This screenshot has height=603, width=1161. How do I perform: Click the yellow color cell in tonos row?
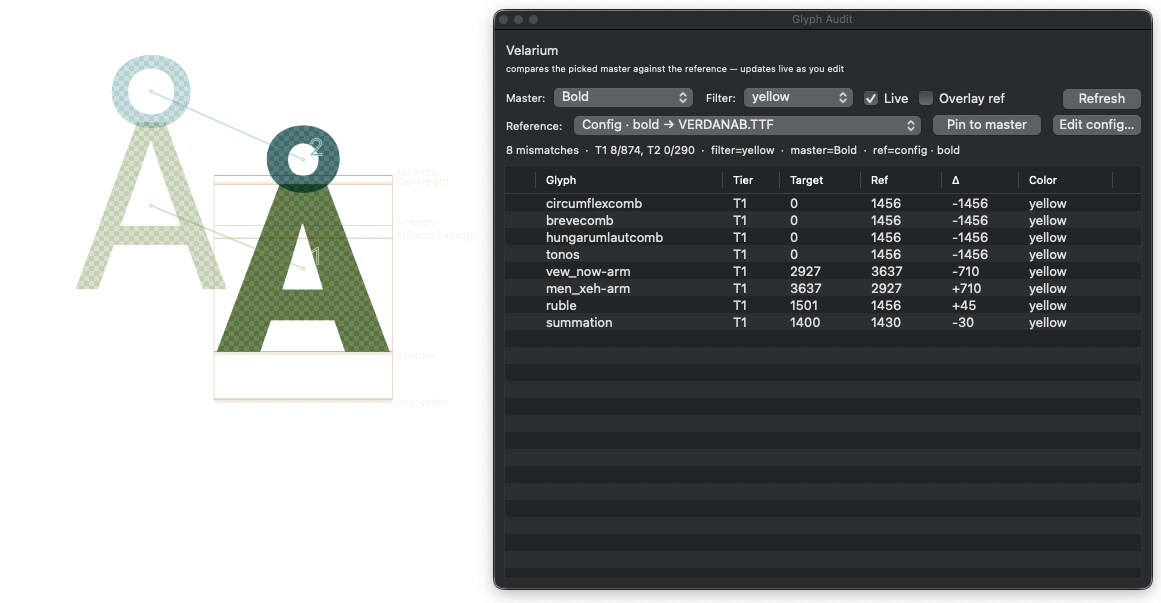(1047, 254)
